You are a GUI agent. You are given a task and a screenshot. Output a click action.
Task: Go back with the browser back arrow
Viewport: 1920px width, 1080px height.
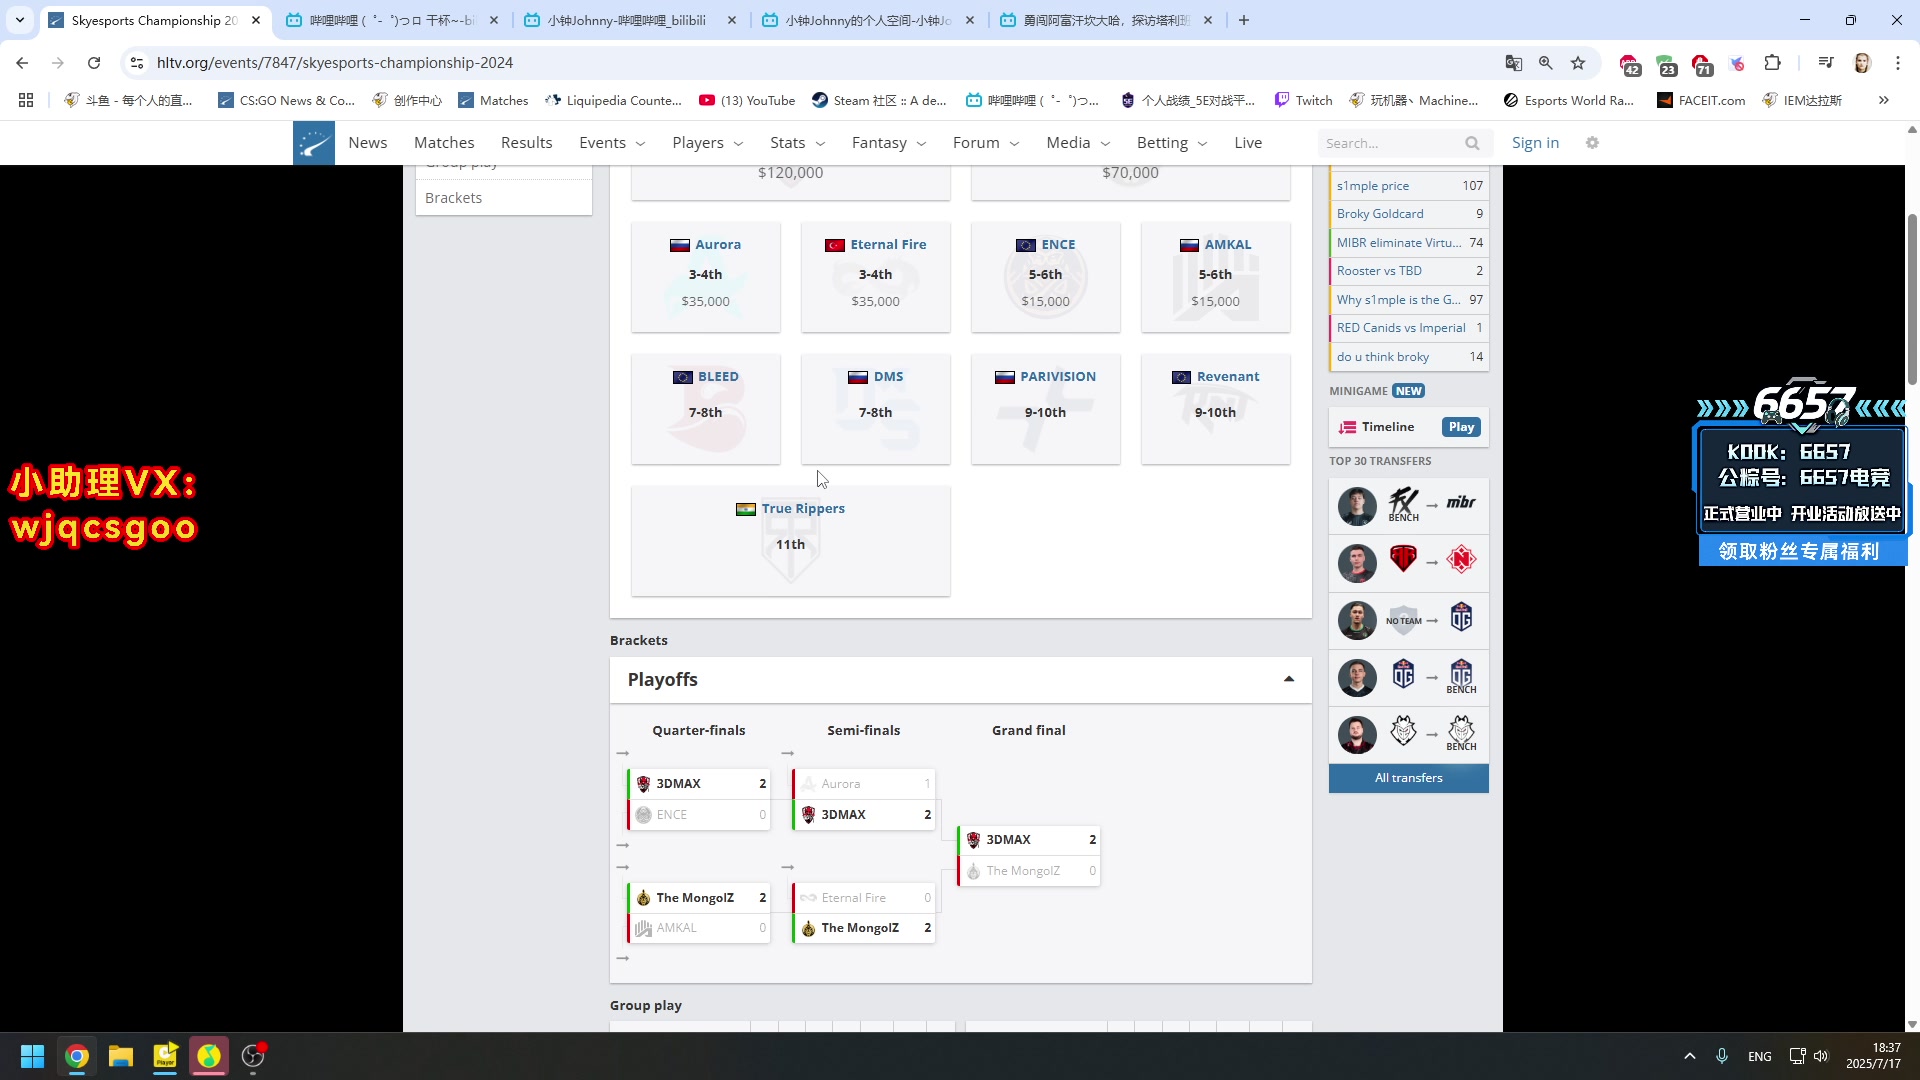(22, 63)
